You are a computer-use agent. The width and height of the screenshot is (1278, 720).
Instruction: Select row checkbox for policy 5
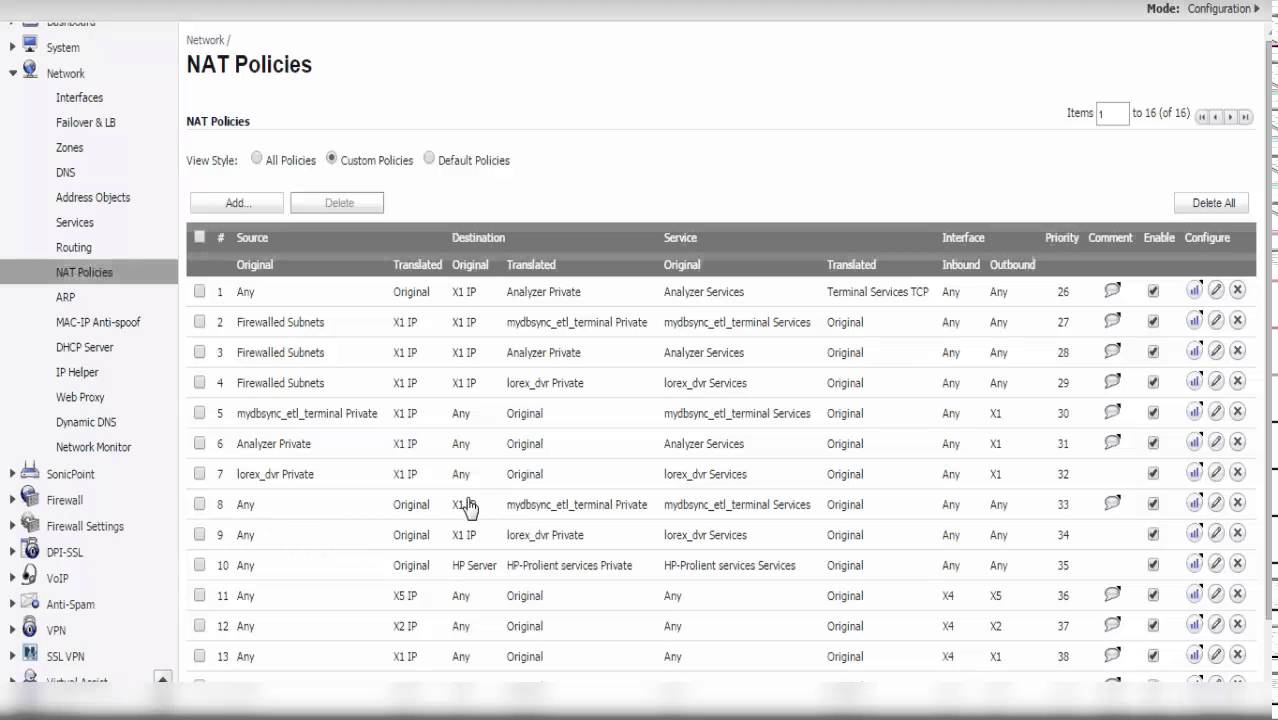tap(200, 412)
